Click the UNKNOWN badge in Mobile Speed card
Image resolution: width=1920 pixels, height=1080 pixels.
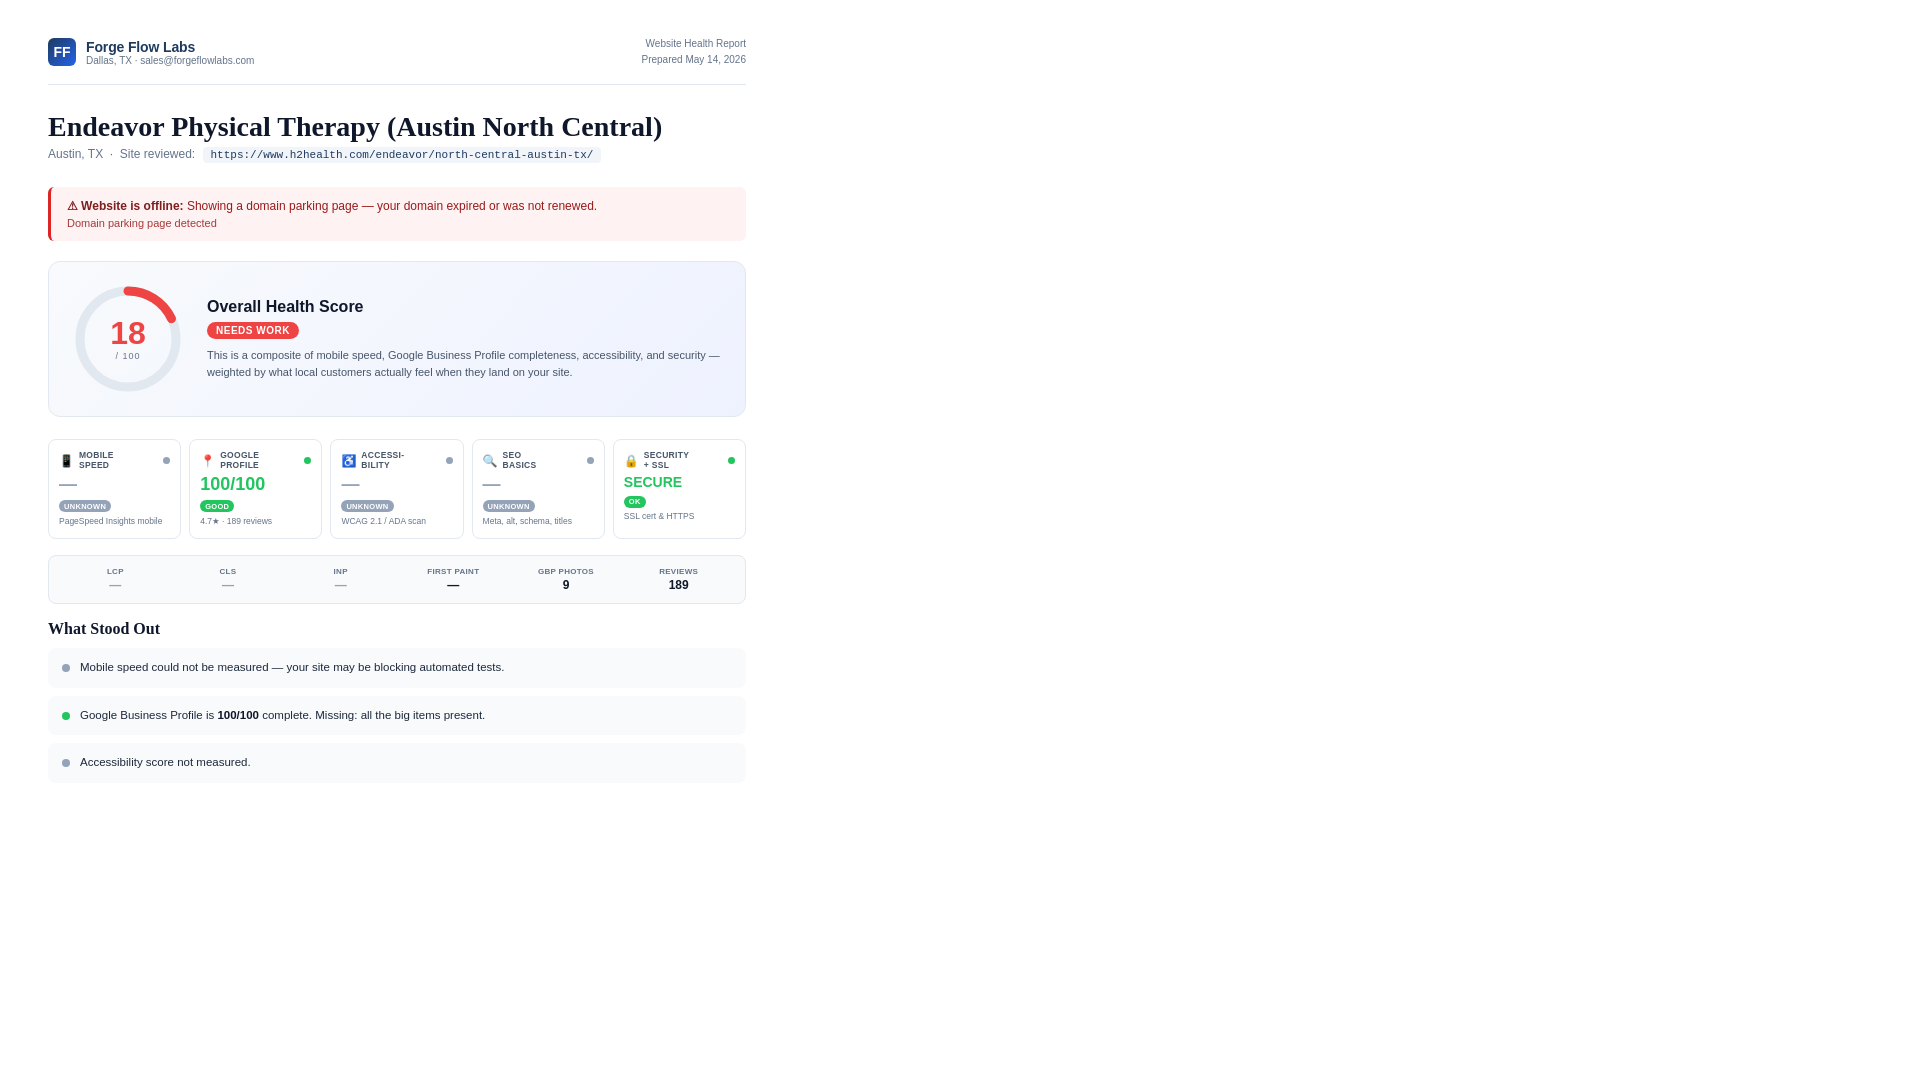click(x=84, y=507)
